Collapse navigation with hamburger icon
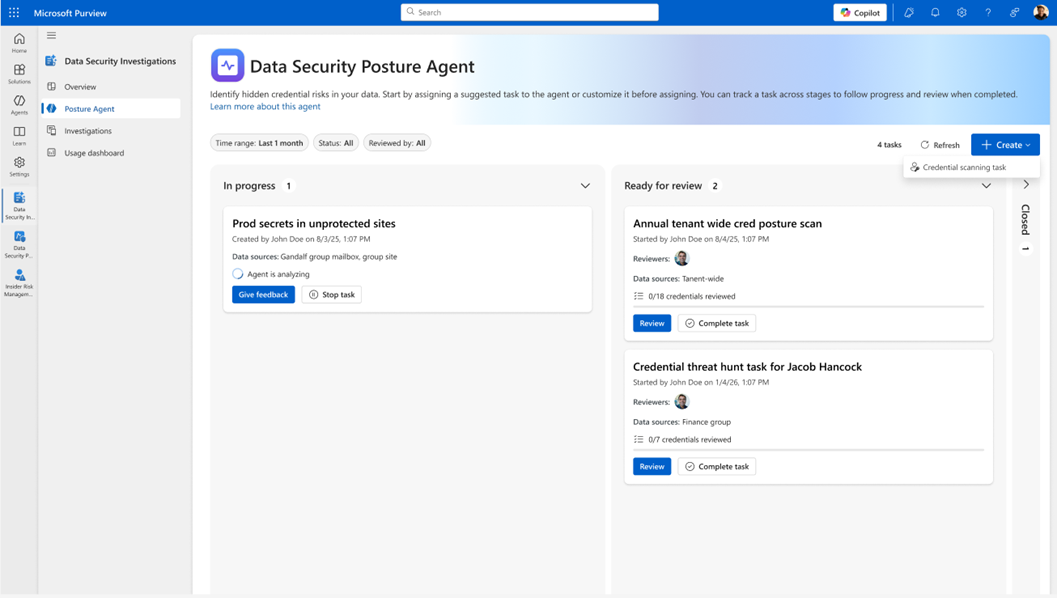 tap(51, 36)
